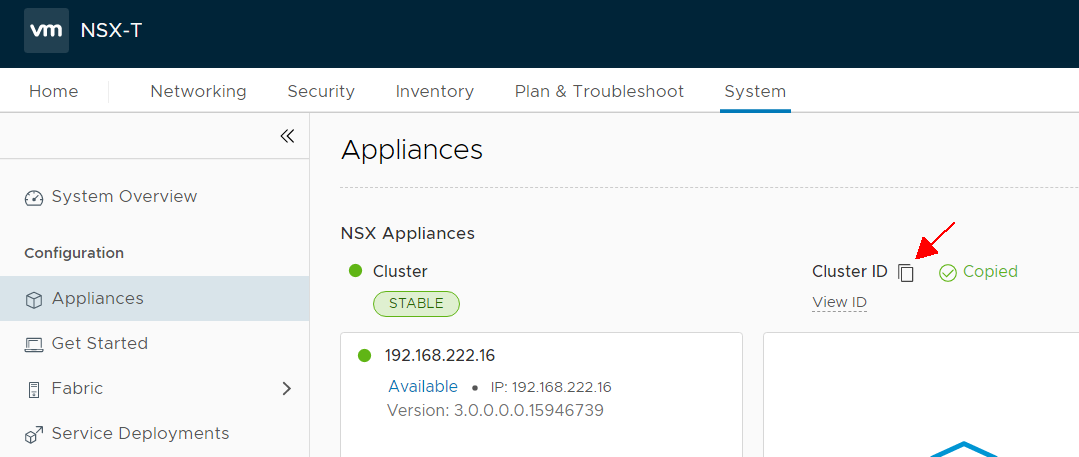Click the green Copied checkmark icon
Viewport: 1079px width, 457px height.
(x=948, y=273)
